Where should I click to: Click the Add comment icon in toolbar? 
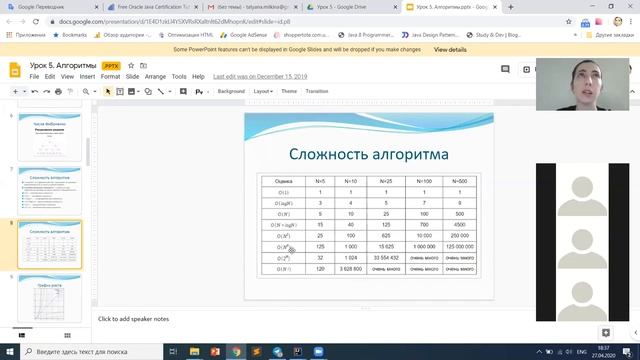(183, 91)
